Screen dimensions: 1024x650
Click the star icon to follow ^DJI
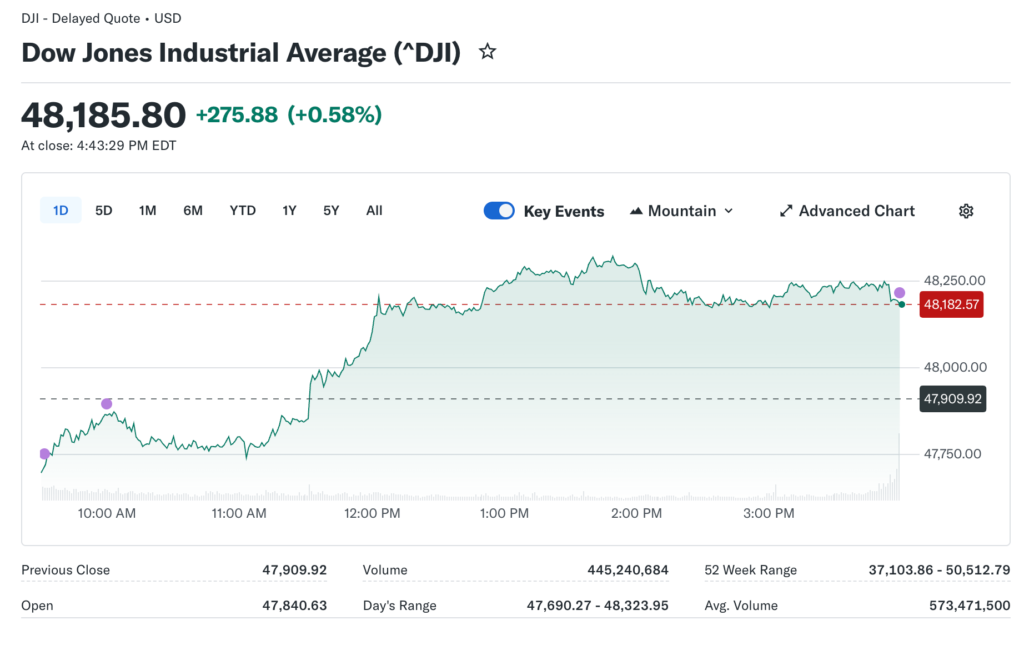point(487,52)
